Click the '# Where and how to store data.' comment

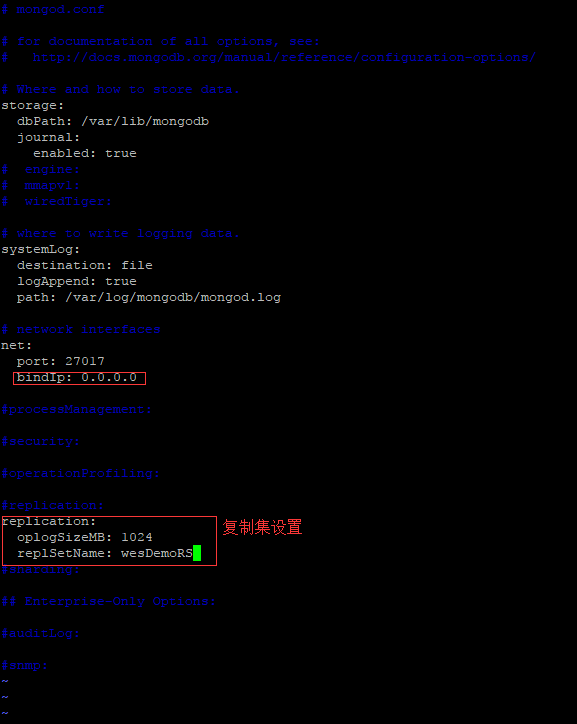[x=120, y=89]
